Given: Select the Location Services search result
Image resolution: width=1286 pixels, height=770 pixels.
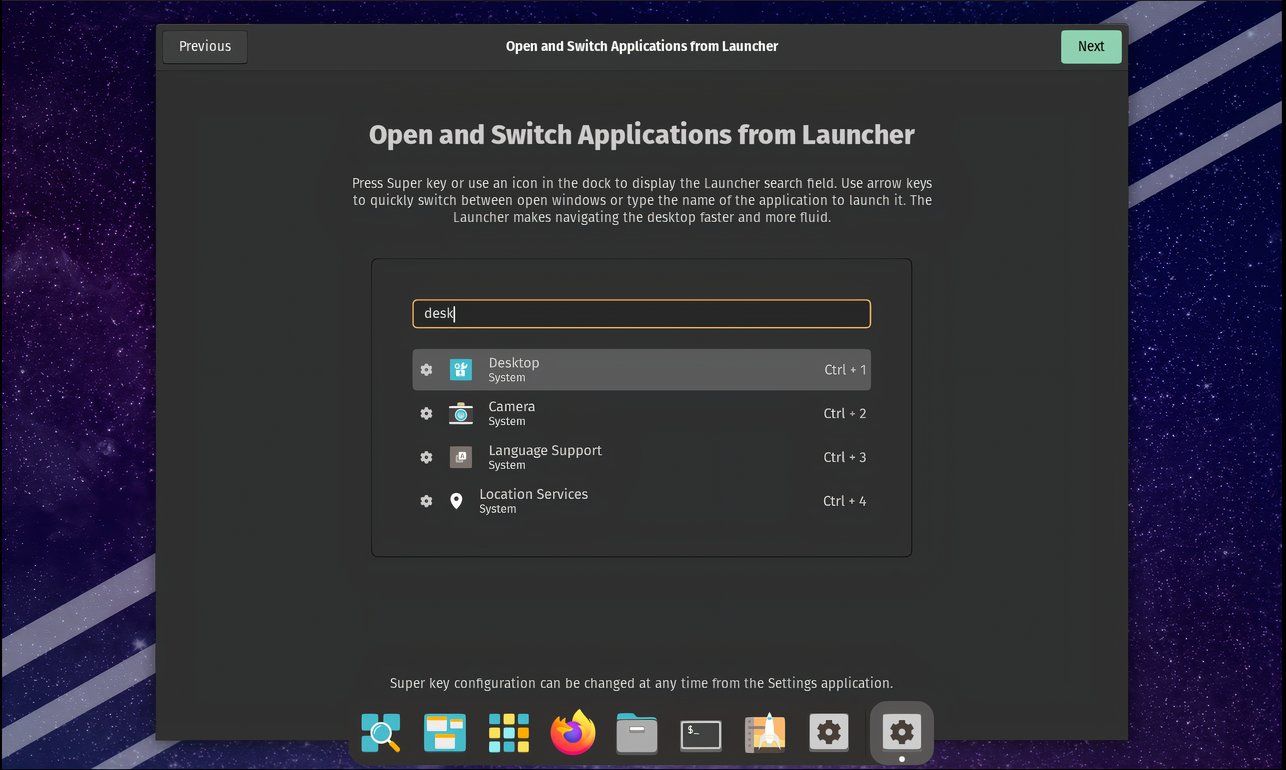Looking at the screenshot, I should coord(641,500).
